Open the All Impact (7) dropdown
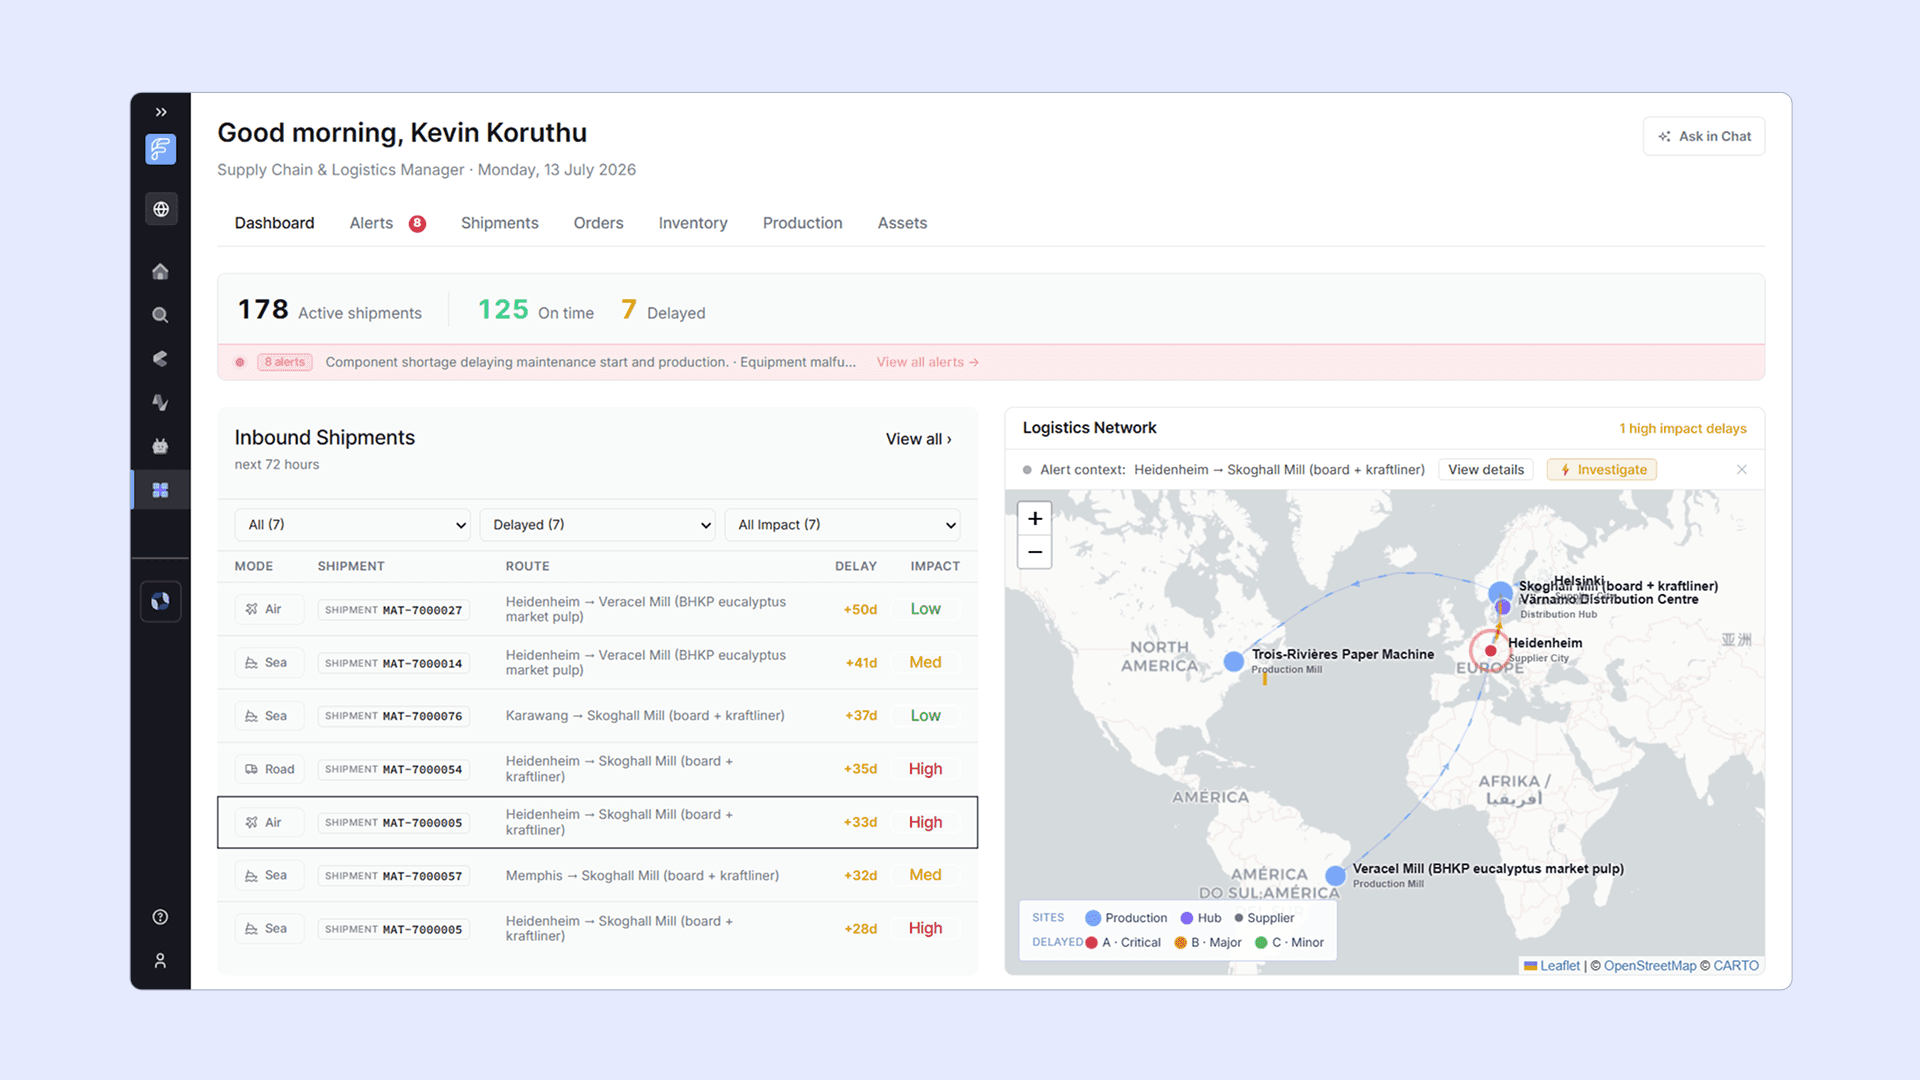This screenshot has width=1920, height=1080. pyautogui.click(x=842, y=525)
